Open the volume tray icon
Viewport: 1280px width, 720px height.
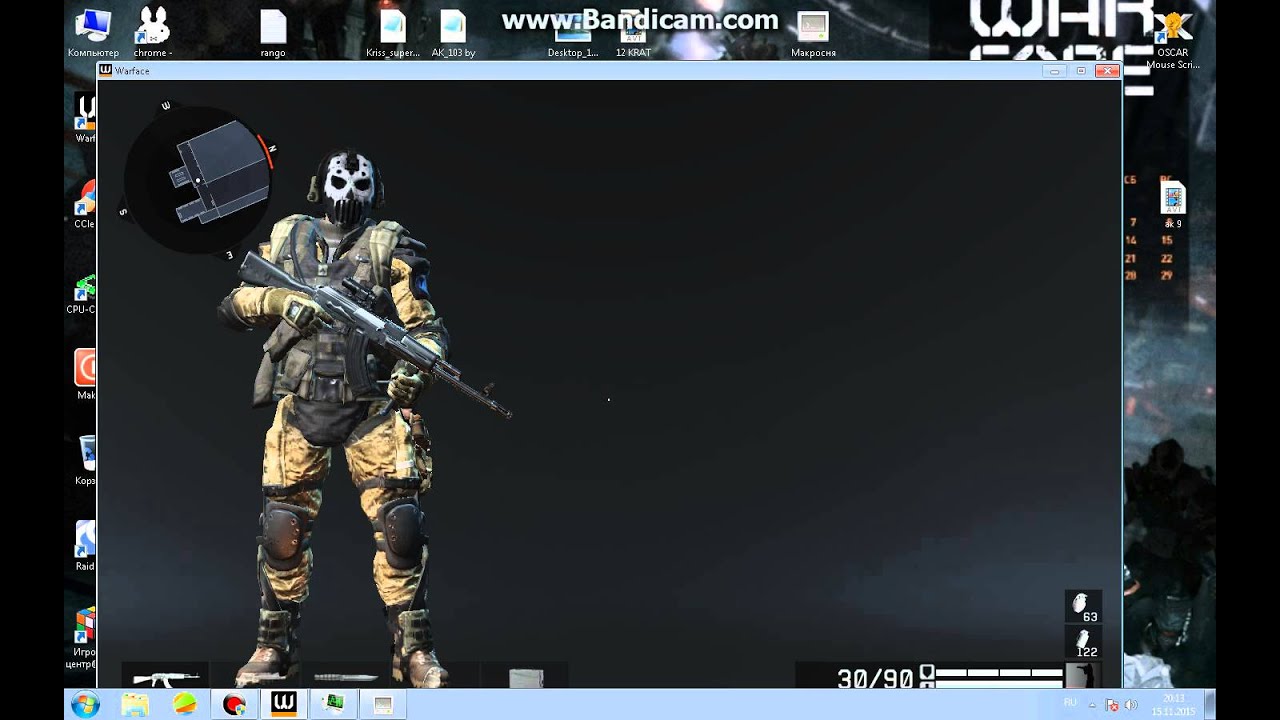coord(1132,704)
